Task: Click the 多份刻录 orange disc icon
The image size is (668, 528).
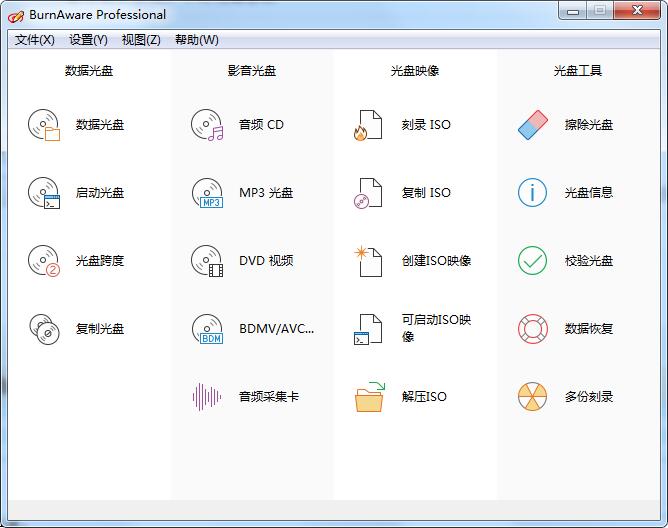Action: (x=533, y=397)
